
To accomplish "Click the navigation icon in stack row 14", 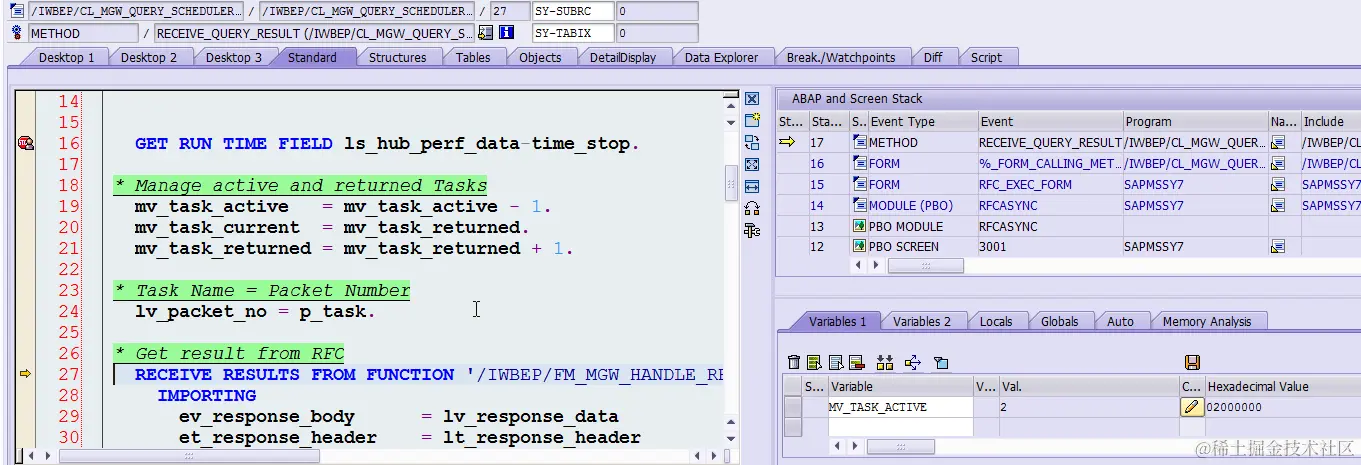I will pyautogui.click(x=1277, y=206).
